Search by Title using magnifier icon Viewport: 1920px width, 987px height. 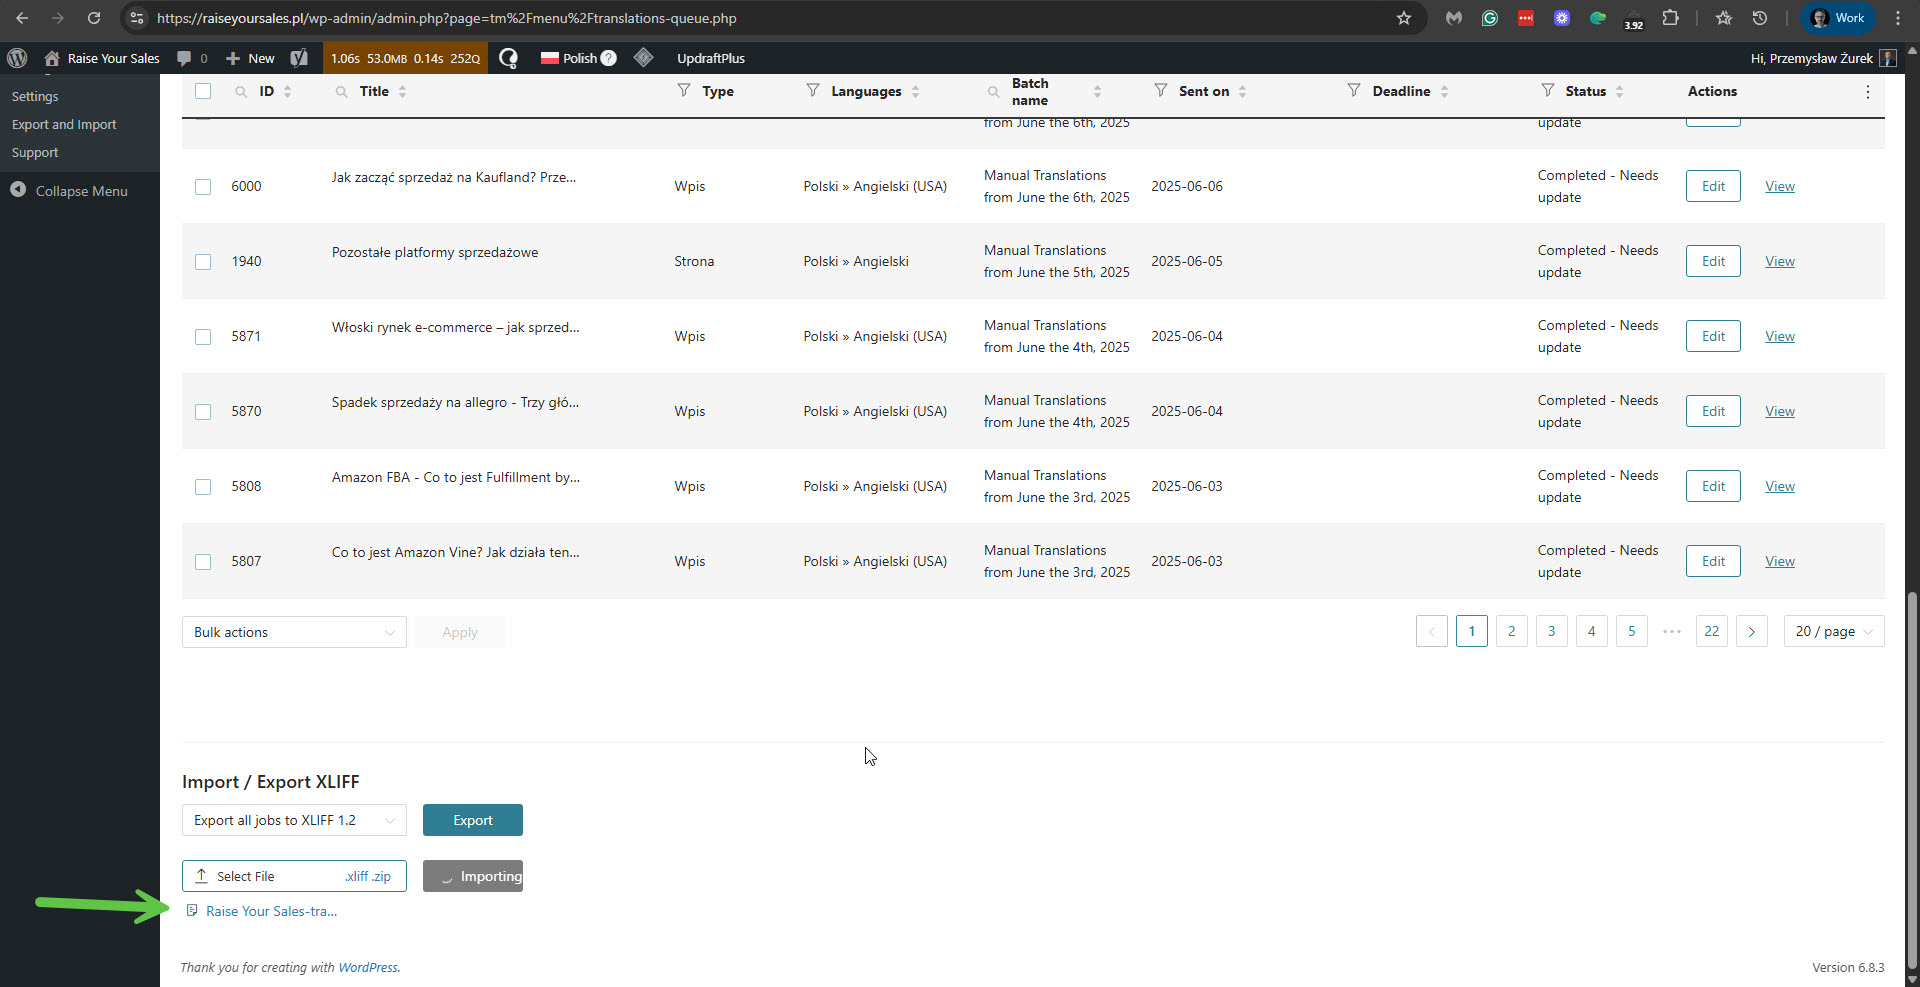341,92
